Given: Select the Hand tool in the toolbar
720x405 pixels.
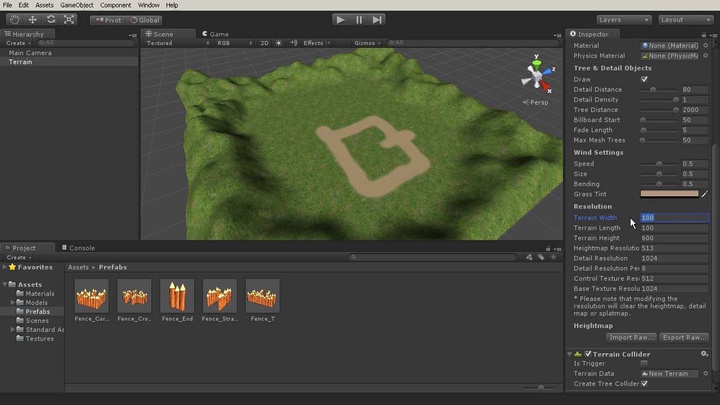Looking at the screenshot, I should (x=14, y=19).
